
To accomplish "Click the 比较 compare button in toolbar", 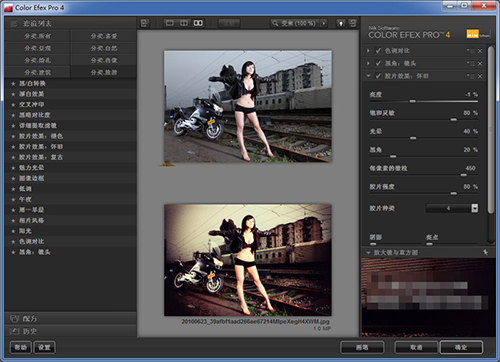I will coord(229,23).
